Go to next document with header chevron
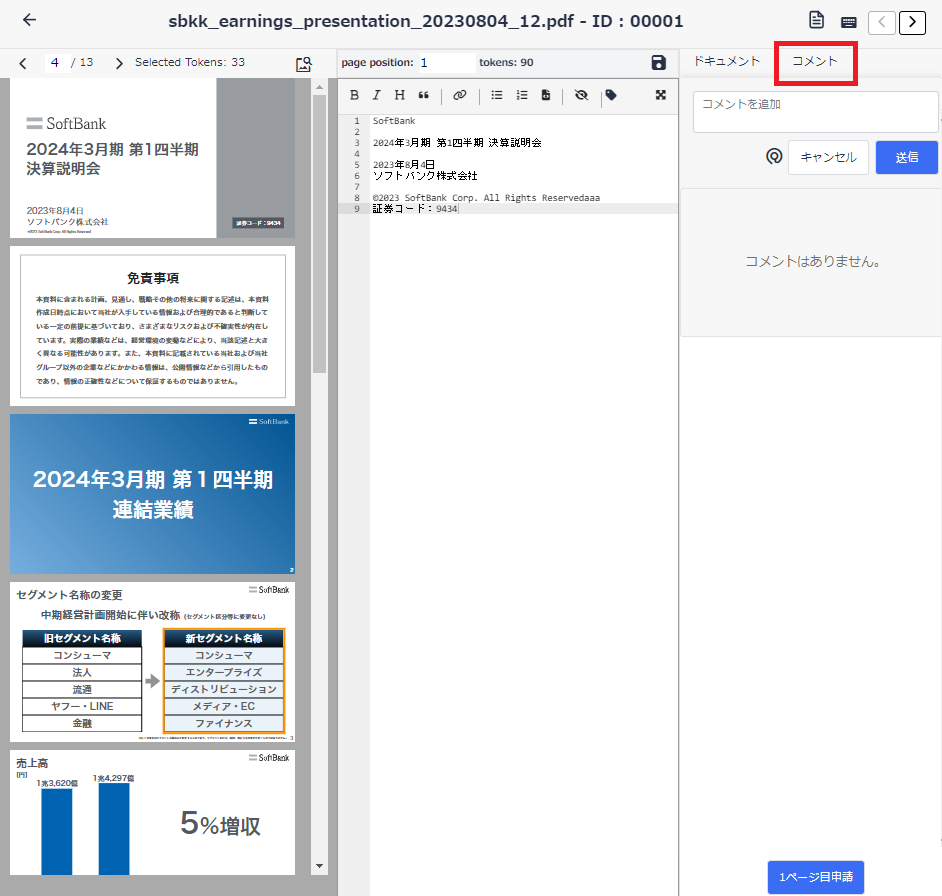This screenshot has height=896, width=942. [912, 23]
